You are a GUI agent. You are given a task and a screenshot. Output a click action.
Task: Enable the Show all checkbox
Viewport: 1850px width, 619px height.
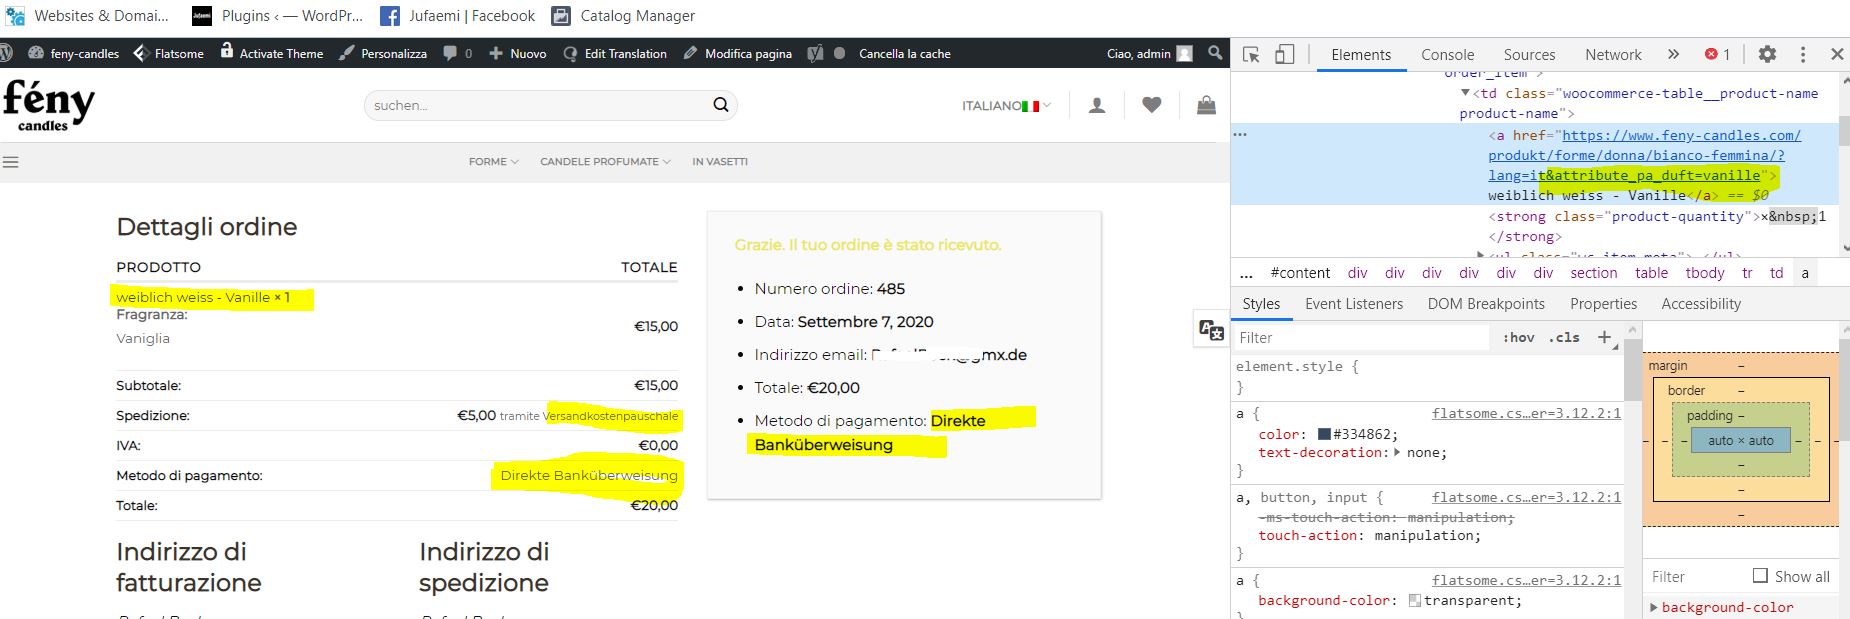tap(1761, 576)
